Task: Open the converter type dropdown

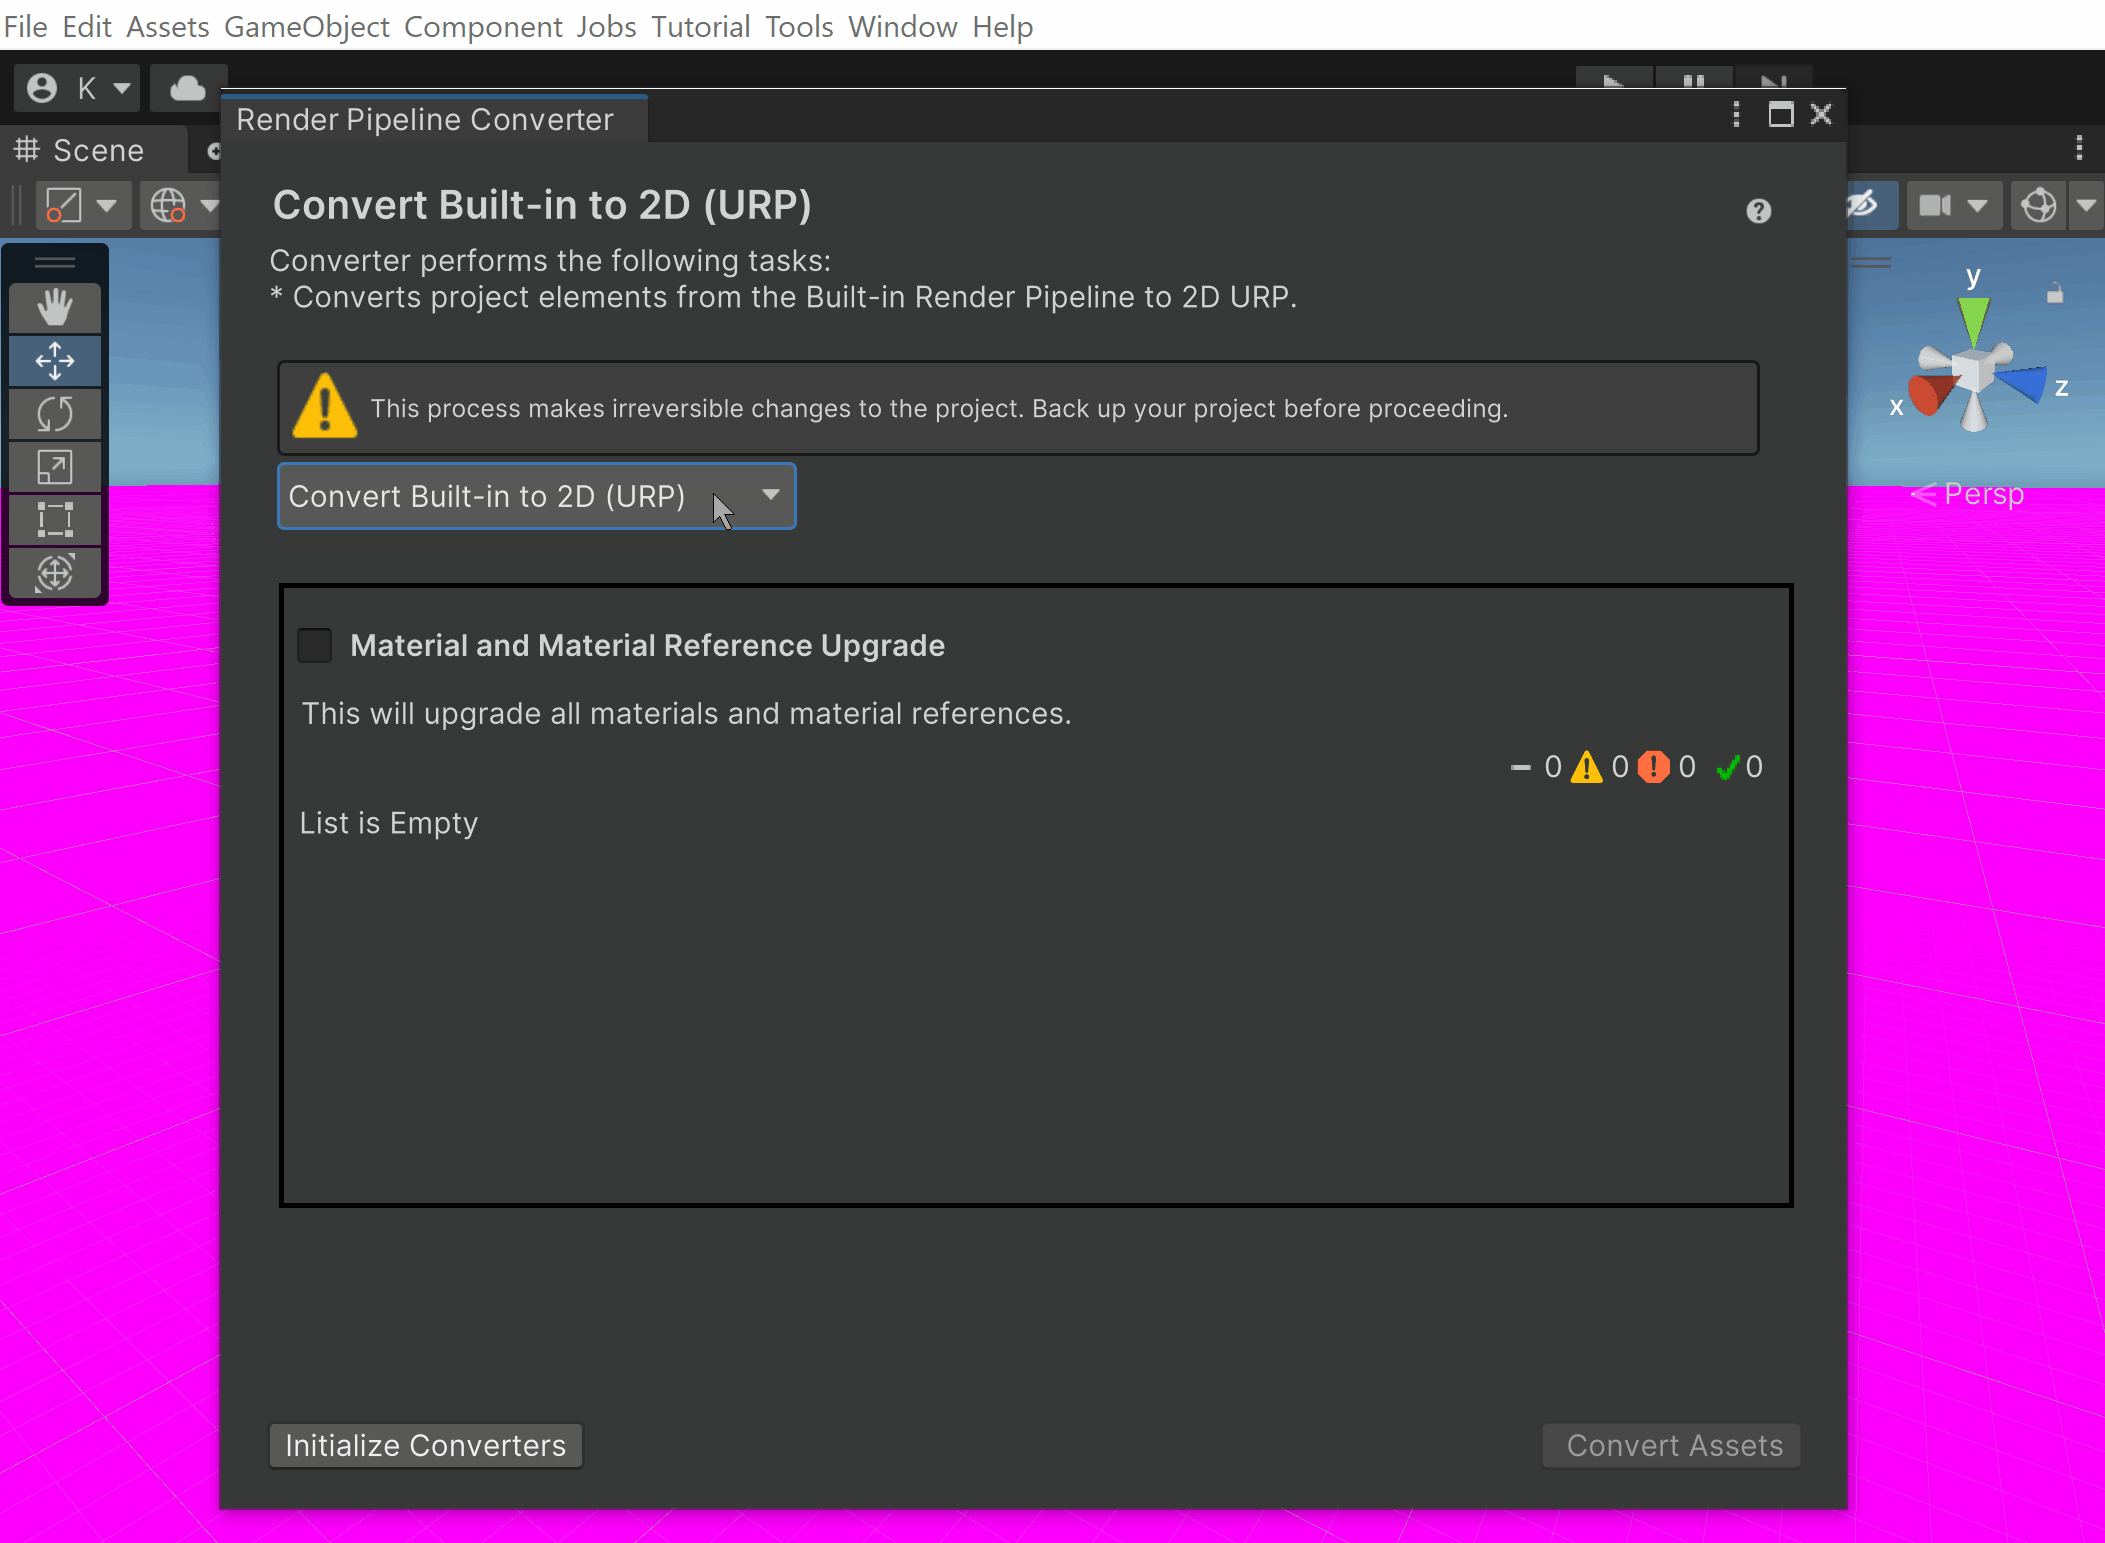Action: [x=537, y=496]
